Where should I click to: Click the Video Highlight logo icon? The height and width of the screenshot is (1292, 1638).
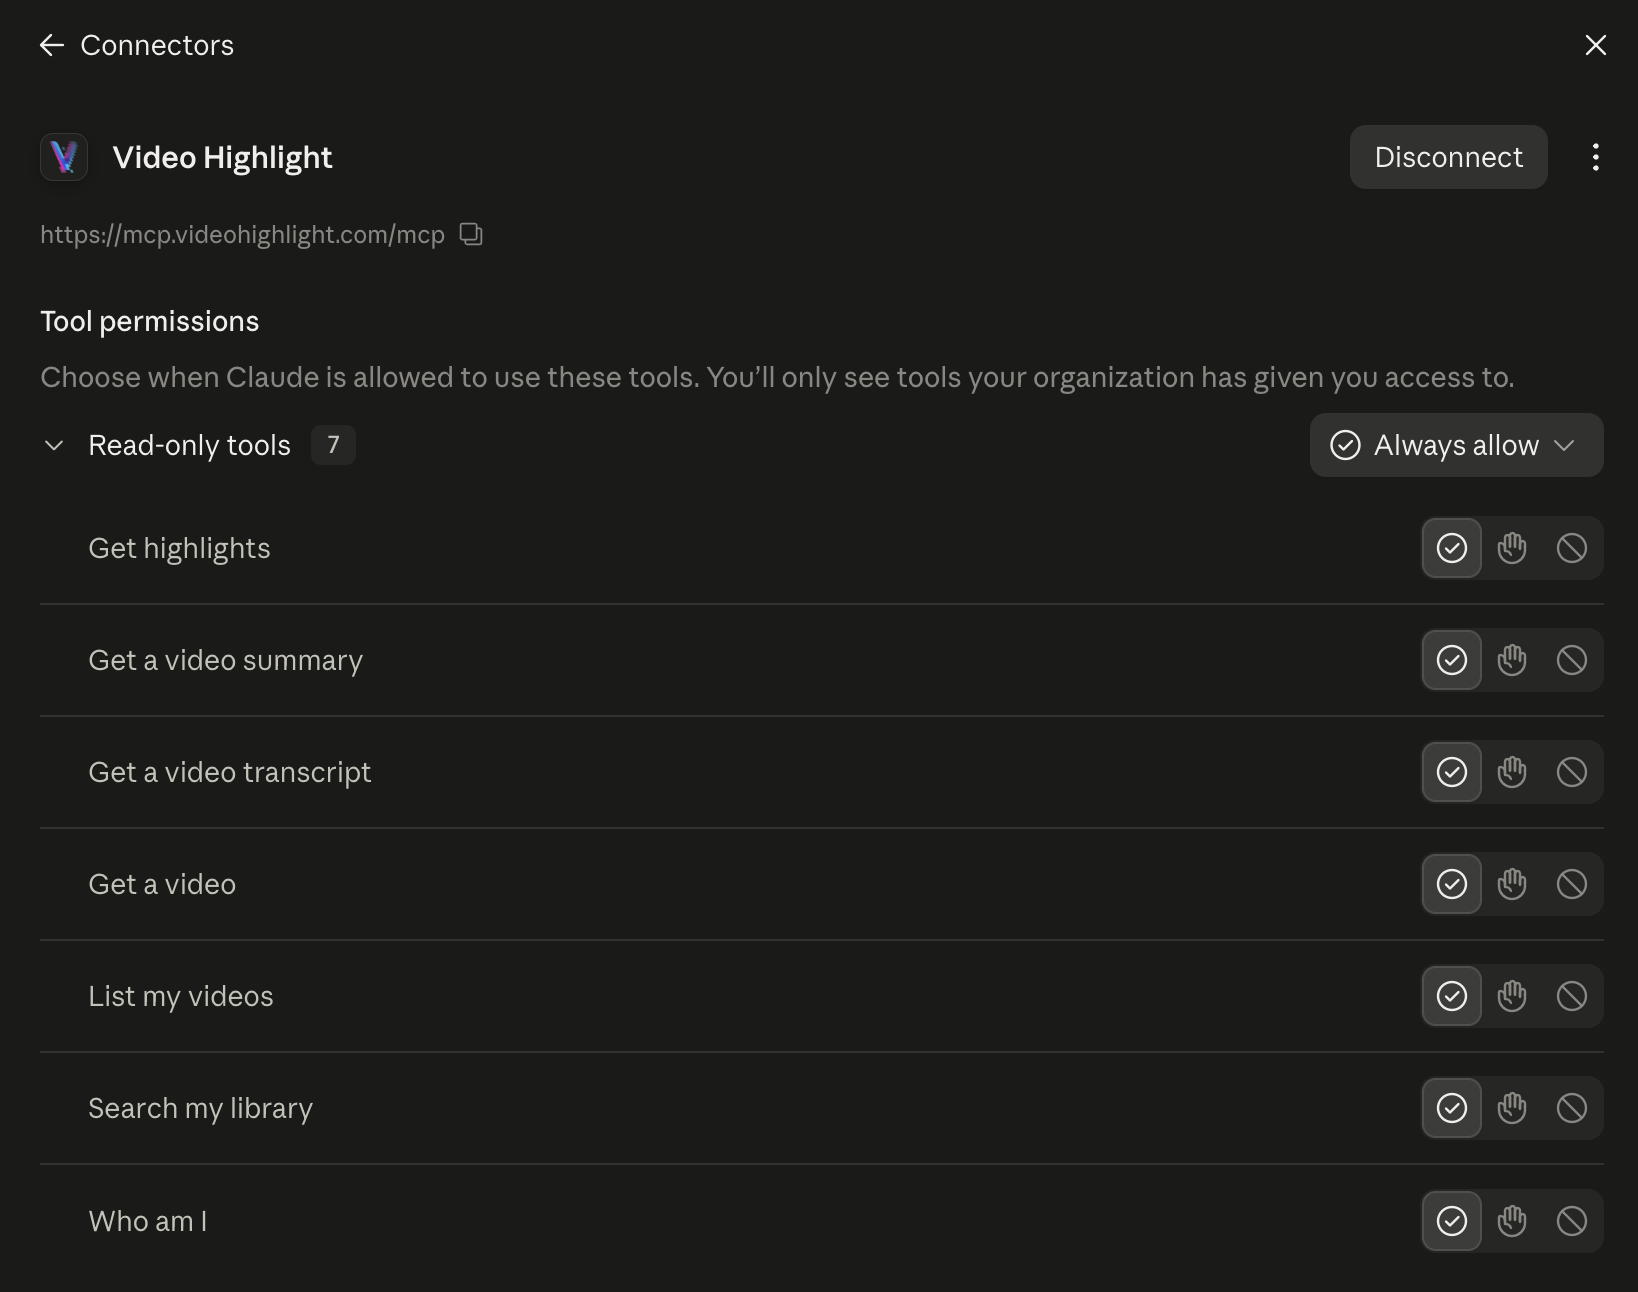pos(64,157)
